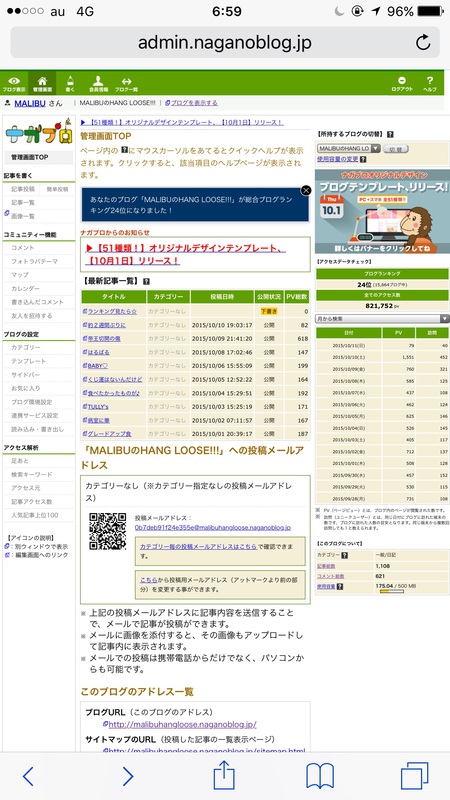Close the ranking notification with X
The image size is (450, 800).
[x=306, y=190]
